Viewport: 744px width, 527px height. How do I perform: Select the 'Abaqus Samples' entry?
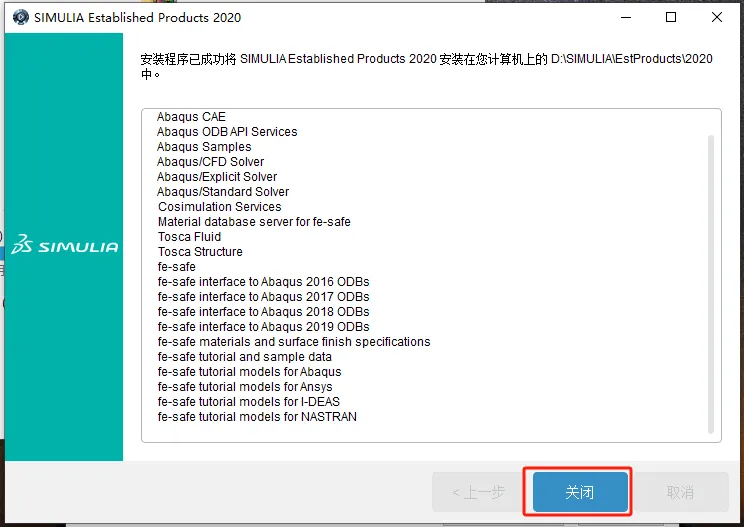pyautogui.click(x=204, y=147)
